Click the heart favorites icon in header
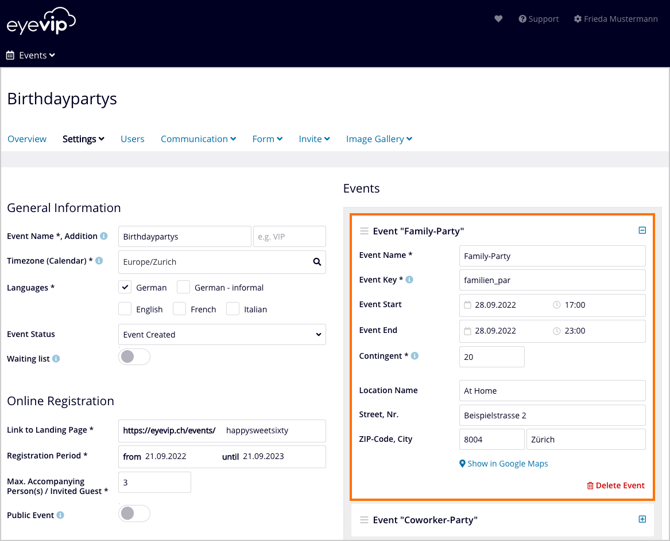 (x=498, y=19)
